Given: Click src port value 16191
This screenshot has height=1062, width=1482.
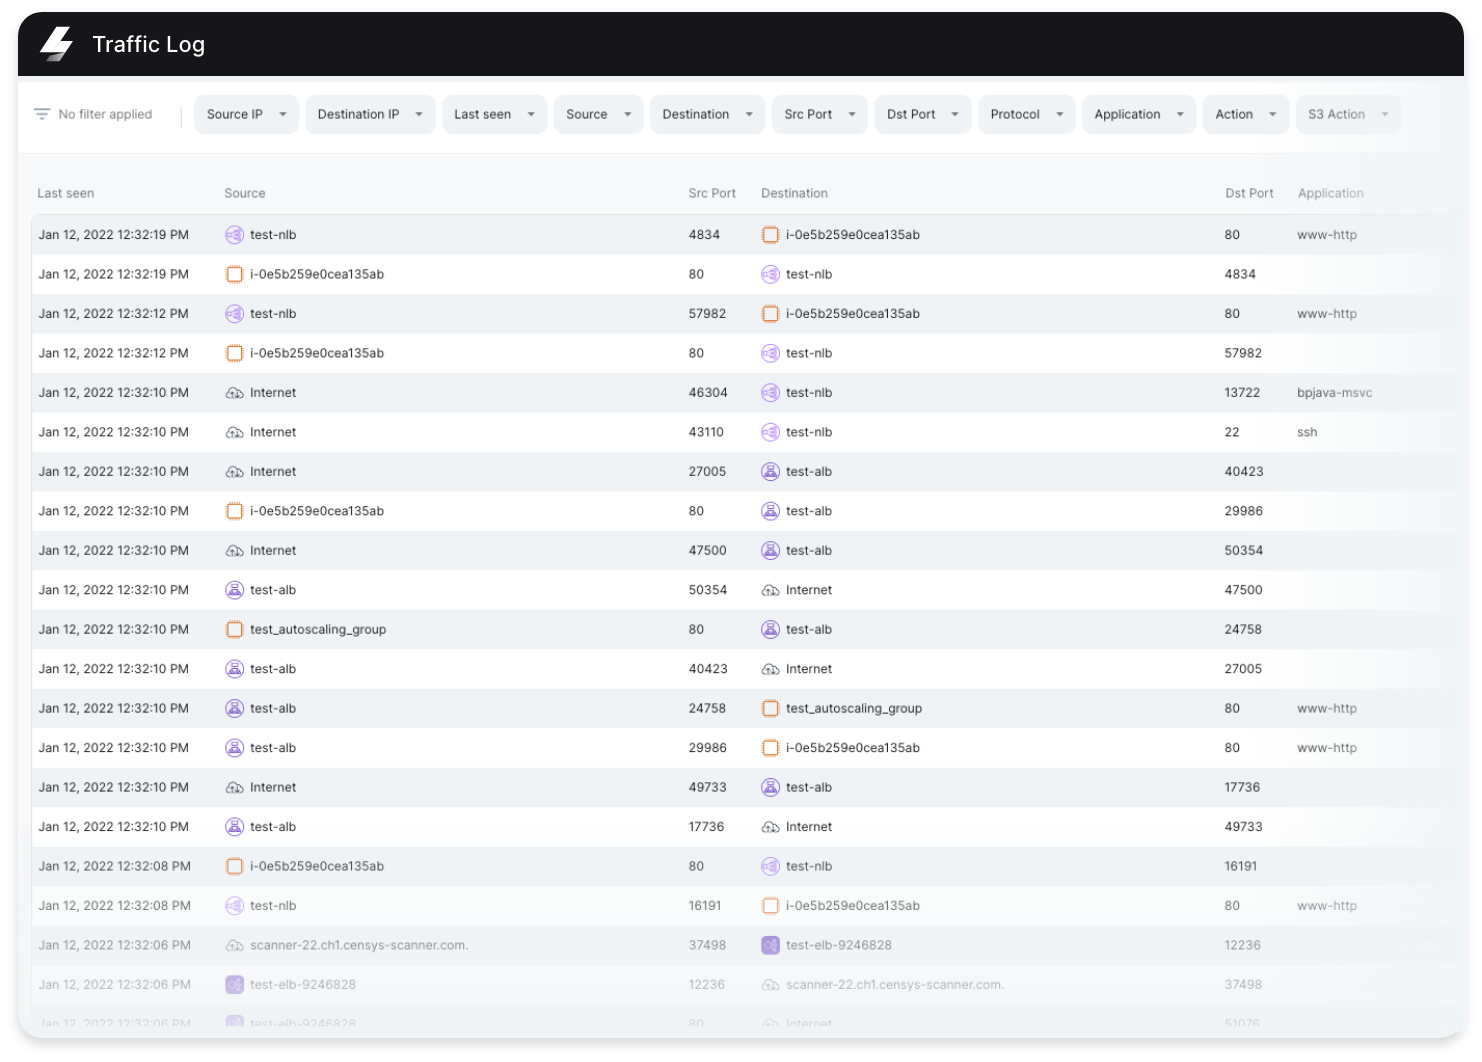Looking at the screenshot, I should coord(705,906).
